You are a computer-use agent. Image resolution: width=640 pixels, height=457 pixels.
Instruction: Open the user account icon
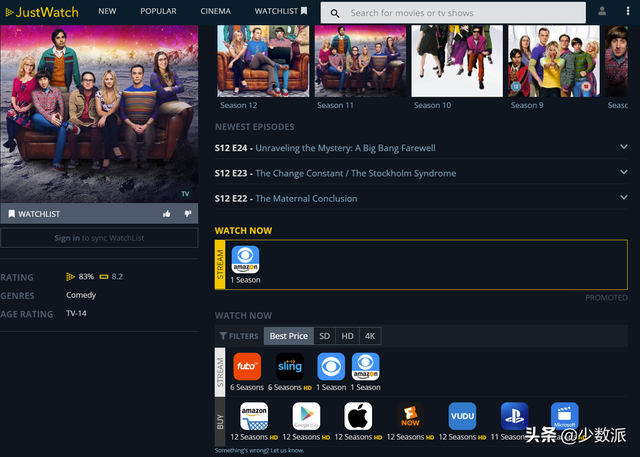coord(602,11)
